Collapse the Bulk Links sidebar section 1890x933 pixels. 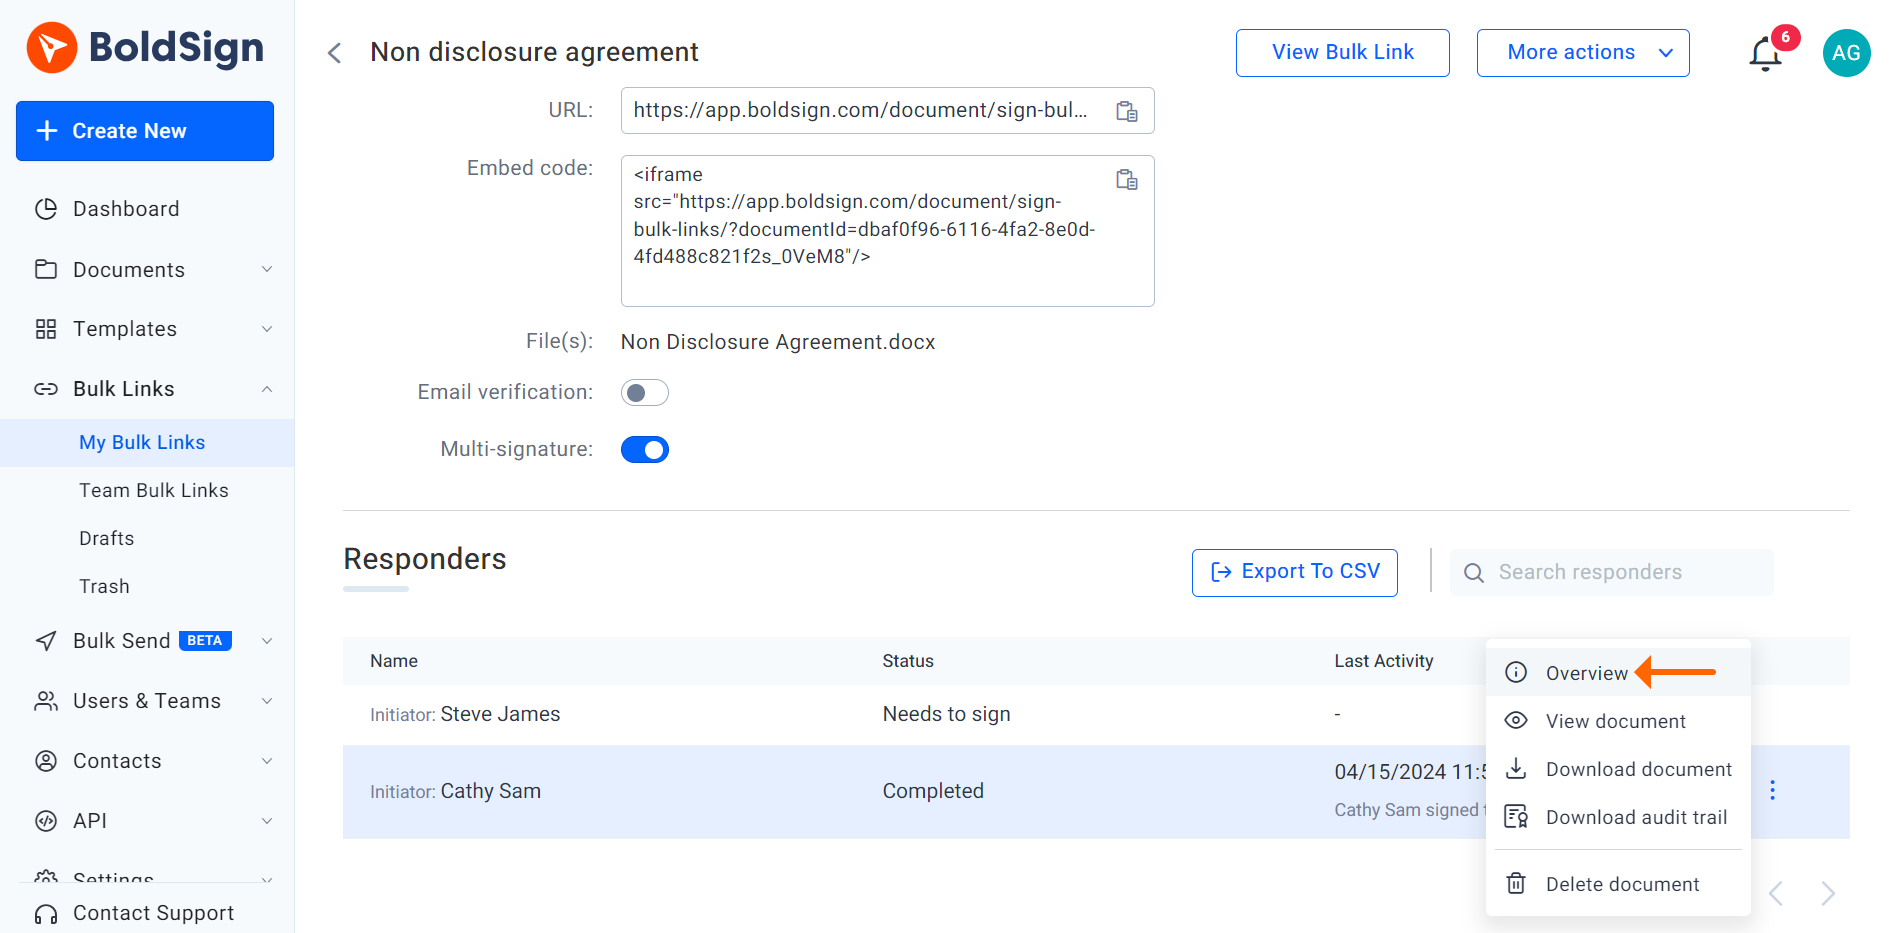pyautogui.click(x=267, y=390)
